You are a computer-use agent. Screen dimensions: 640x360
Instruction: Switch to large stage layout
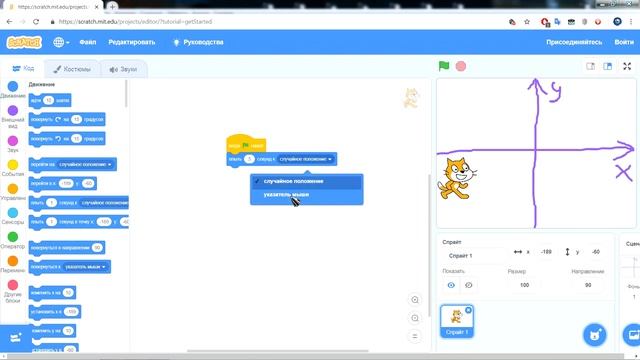[x=607, y=66]
